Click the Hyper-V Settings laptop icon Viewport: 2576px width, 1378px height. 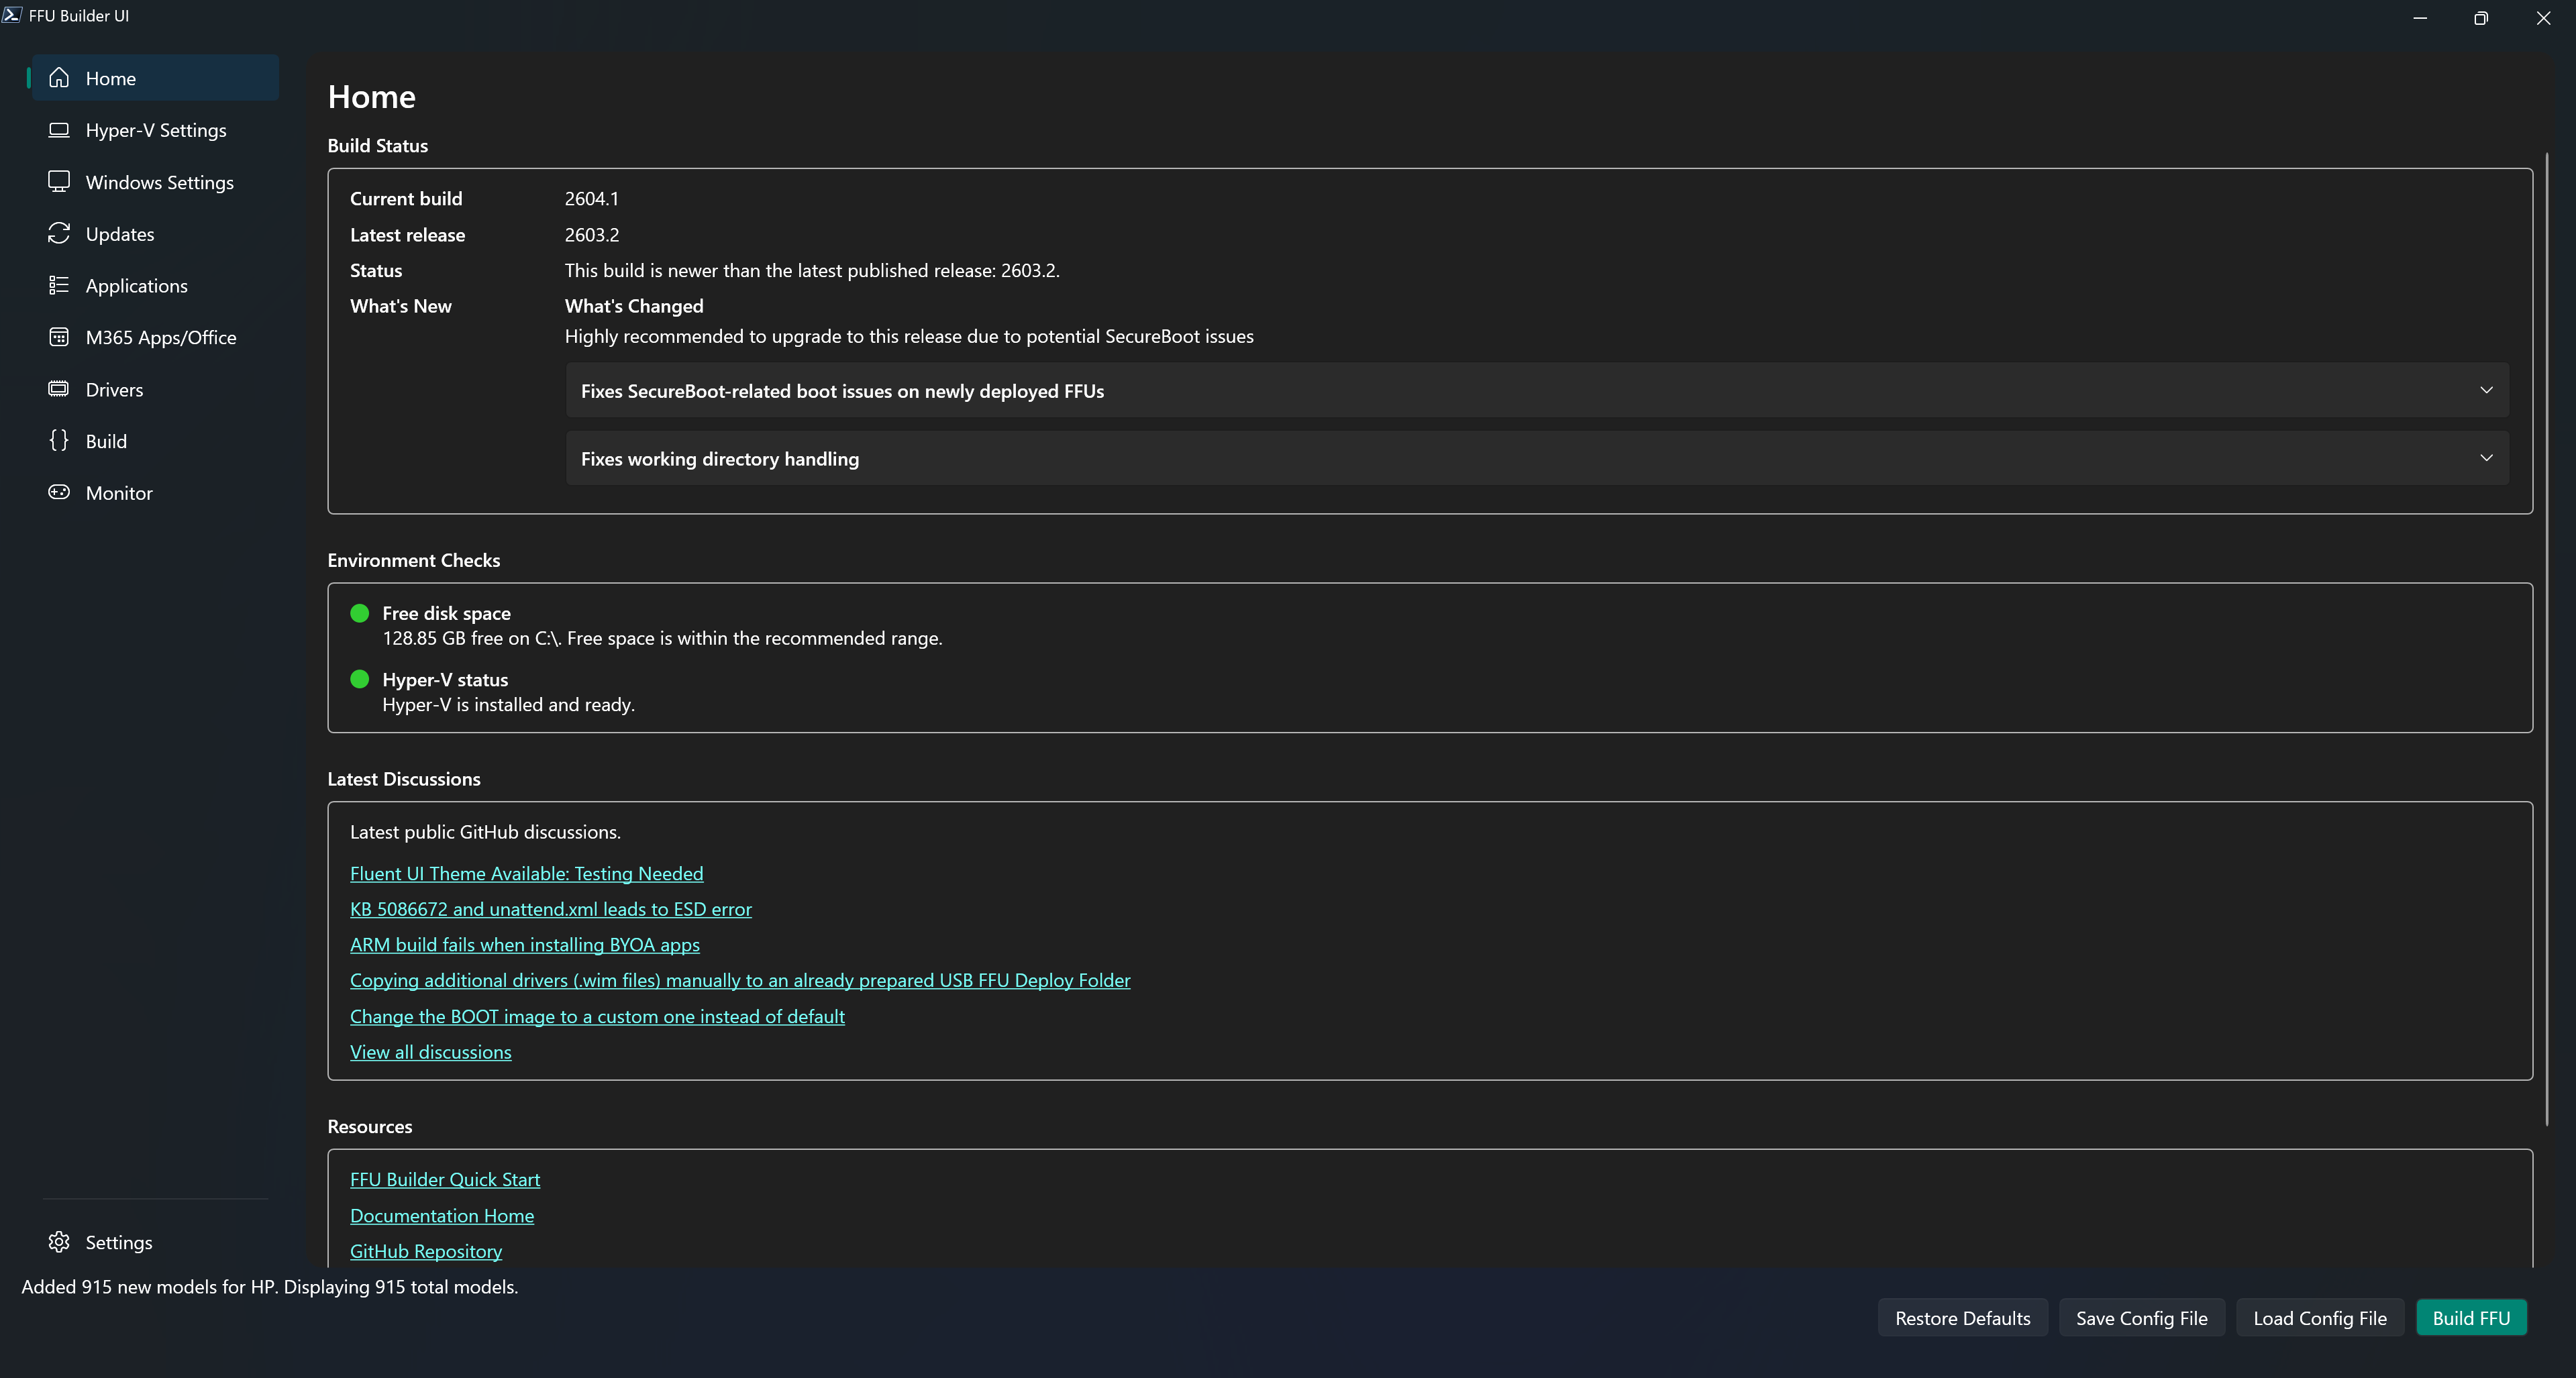click(x=59, y=130)
